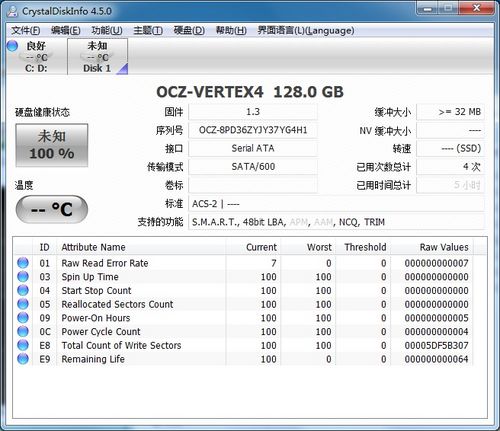Click the status orb for Reallocated Sectors Count
Viewport: 500px width, 431px height.
23,304
